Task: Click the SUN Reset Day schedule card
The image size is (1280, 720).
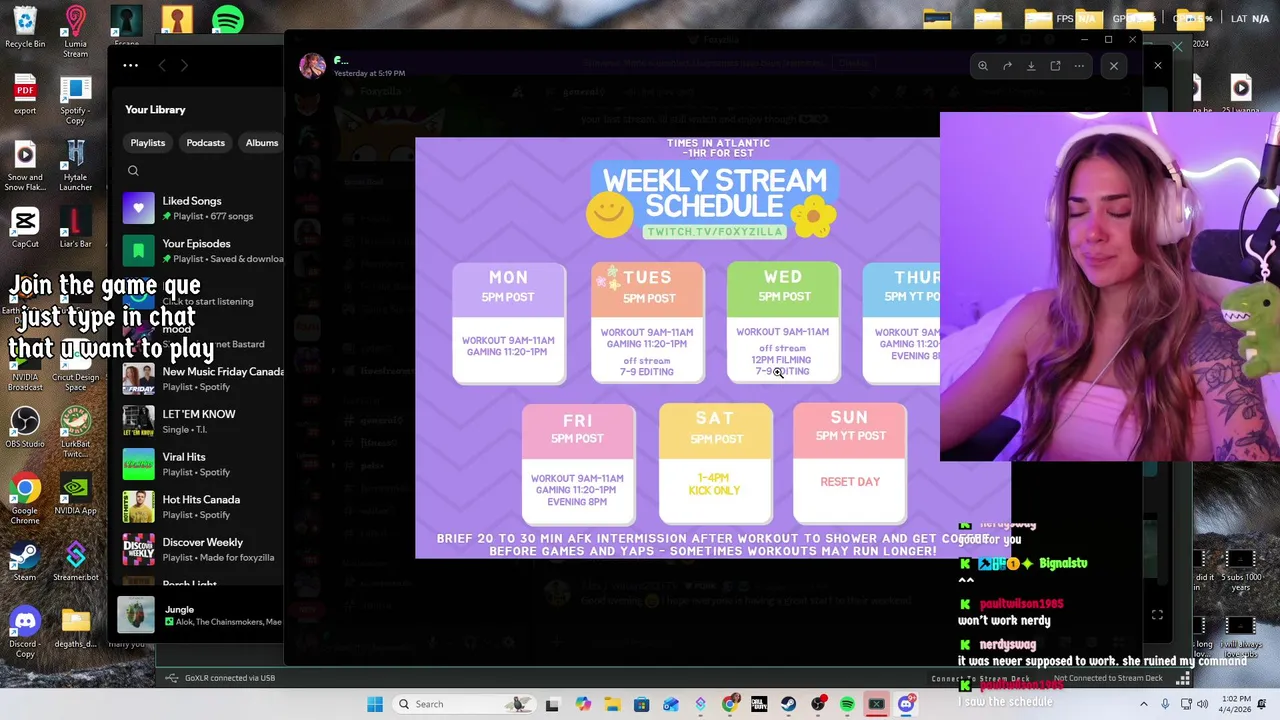Action: (850, 463)
